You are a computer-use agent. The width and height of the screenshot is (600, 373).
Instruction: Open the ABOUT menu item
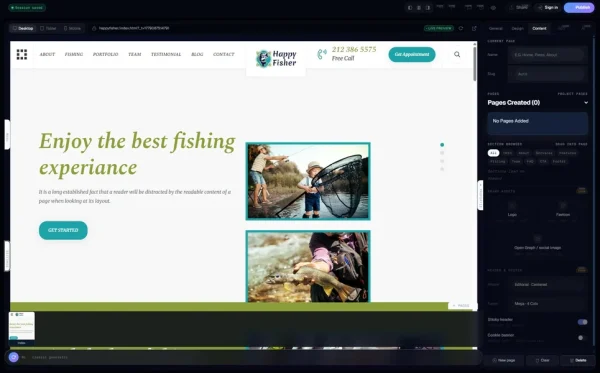click(x=47, y=54)
